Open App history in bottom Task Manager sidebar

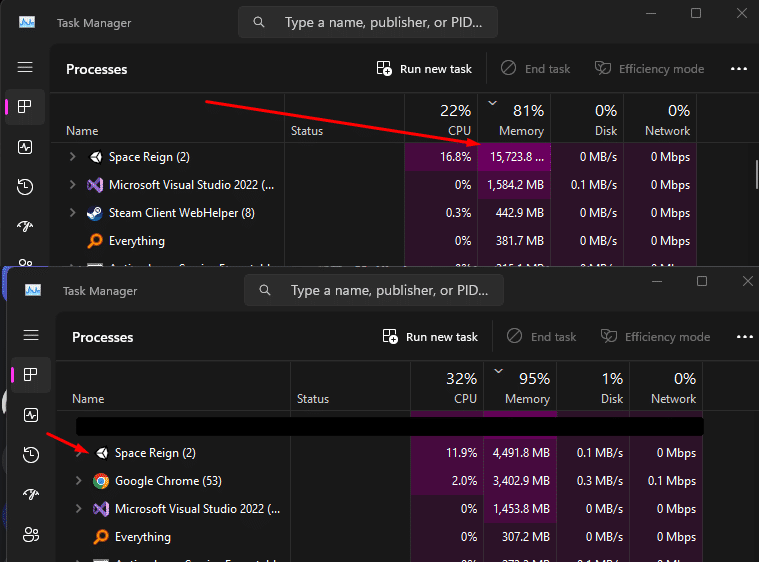[x=31, y=455]
